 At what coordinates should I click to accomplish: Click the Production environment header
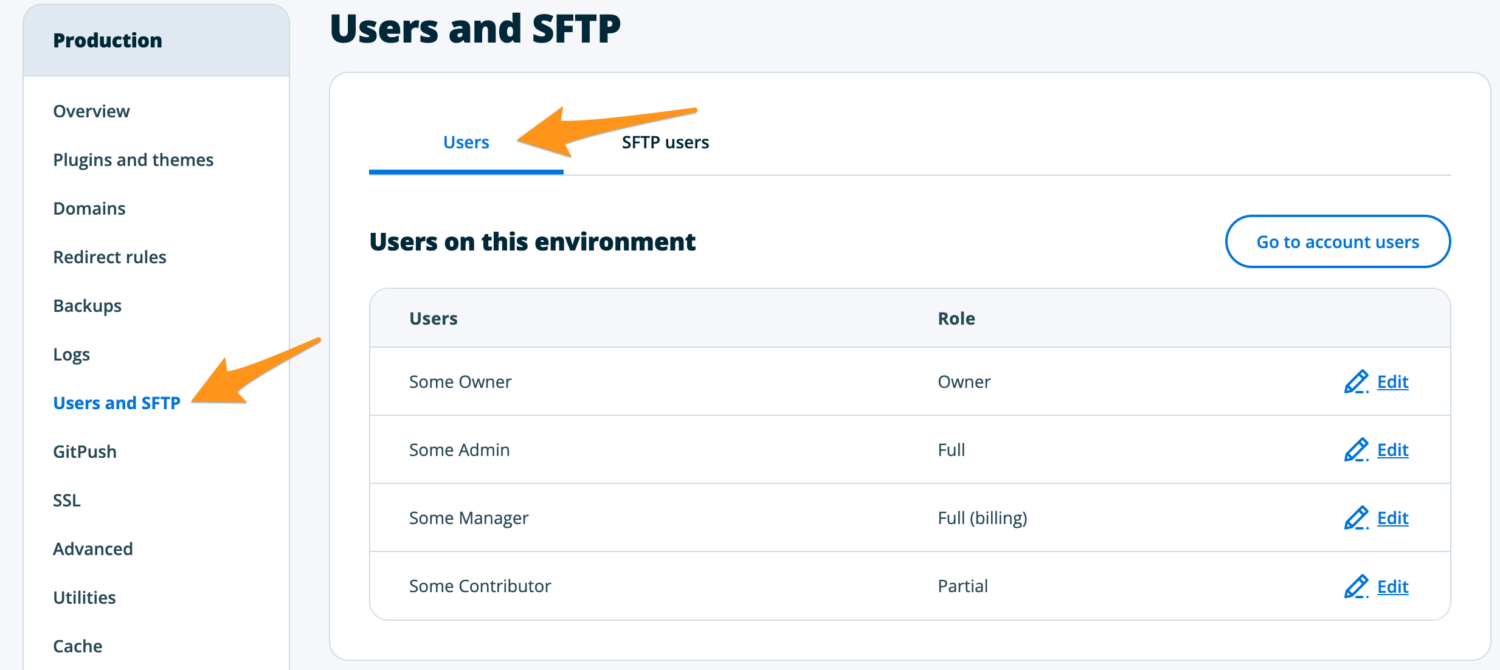(x=107, y=40)
